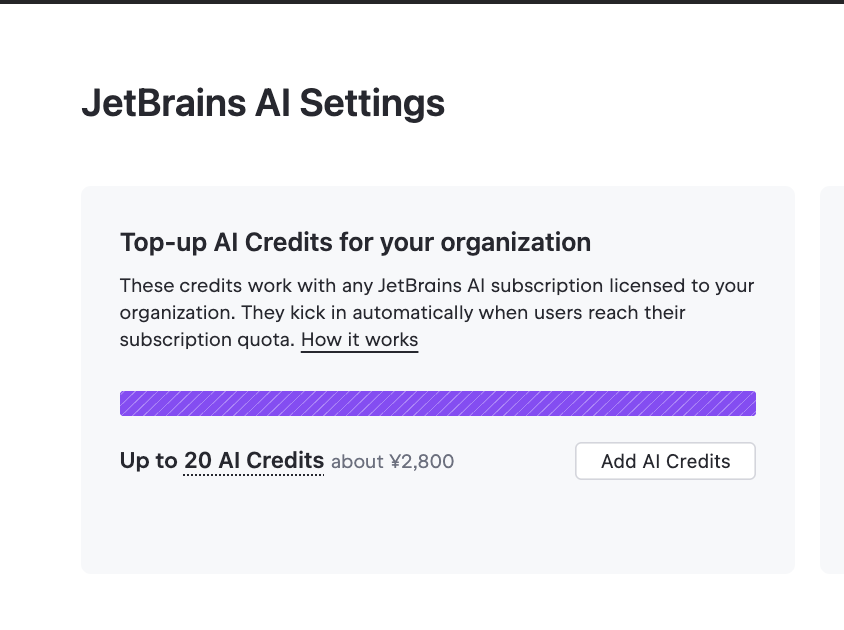Click the partially visible card at right edge
The height and width of the screenshot is (630, 844).
(x=832, y=380)
